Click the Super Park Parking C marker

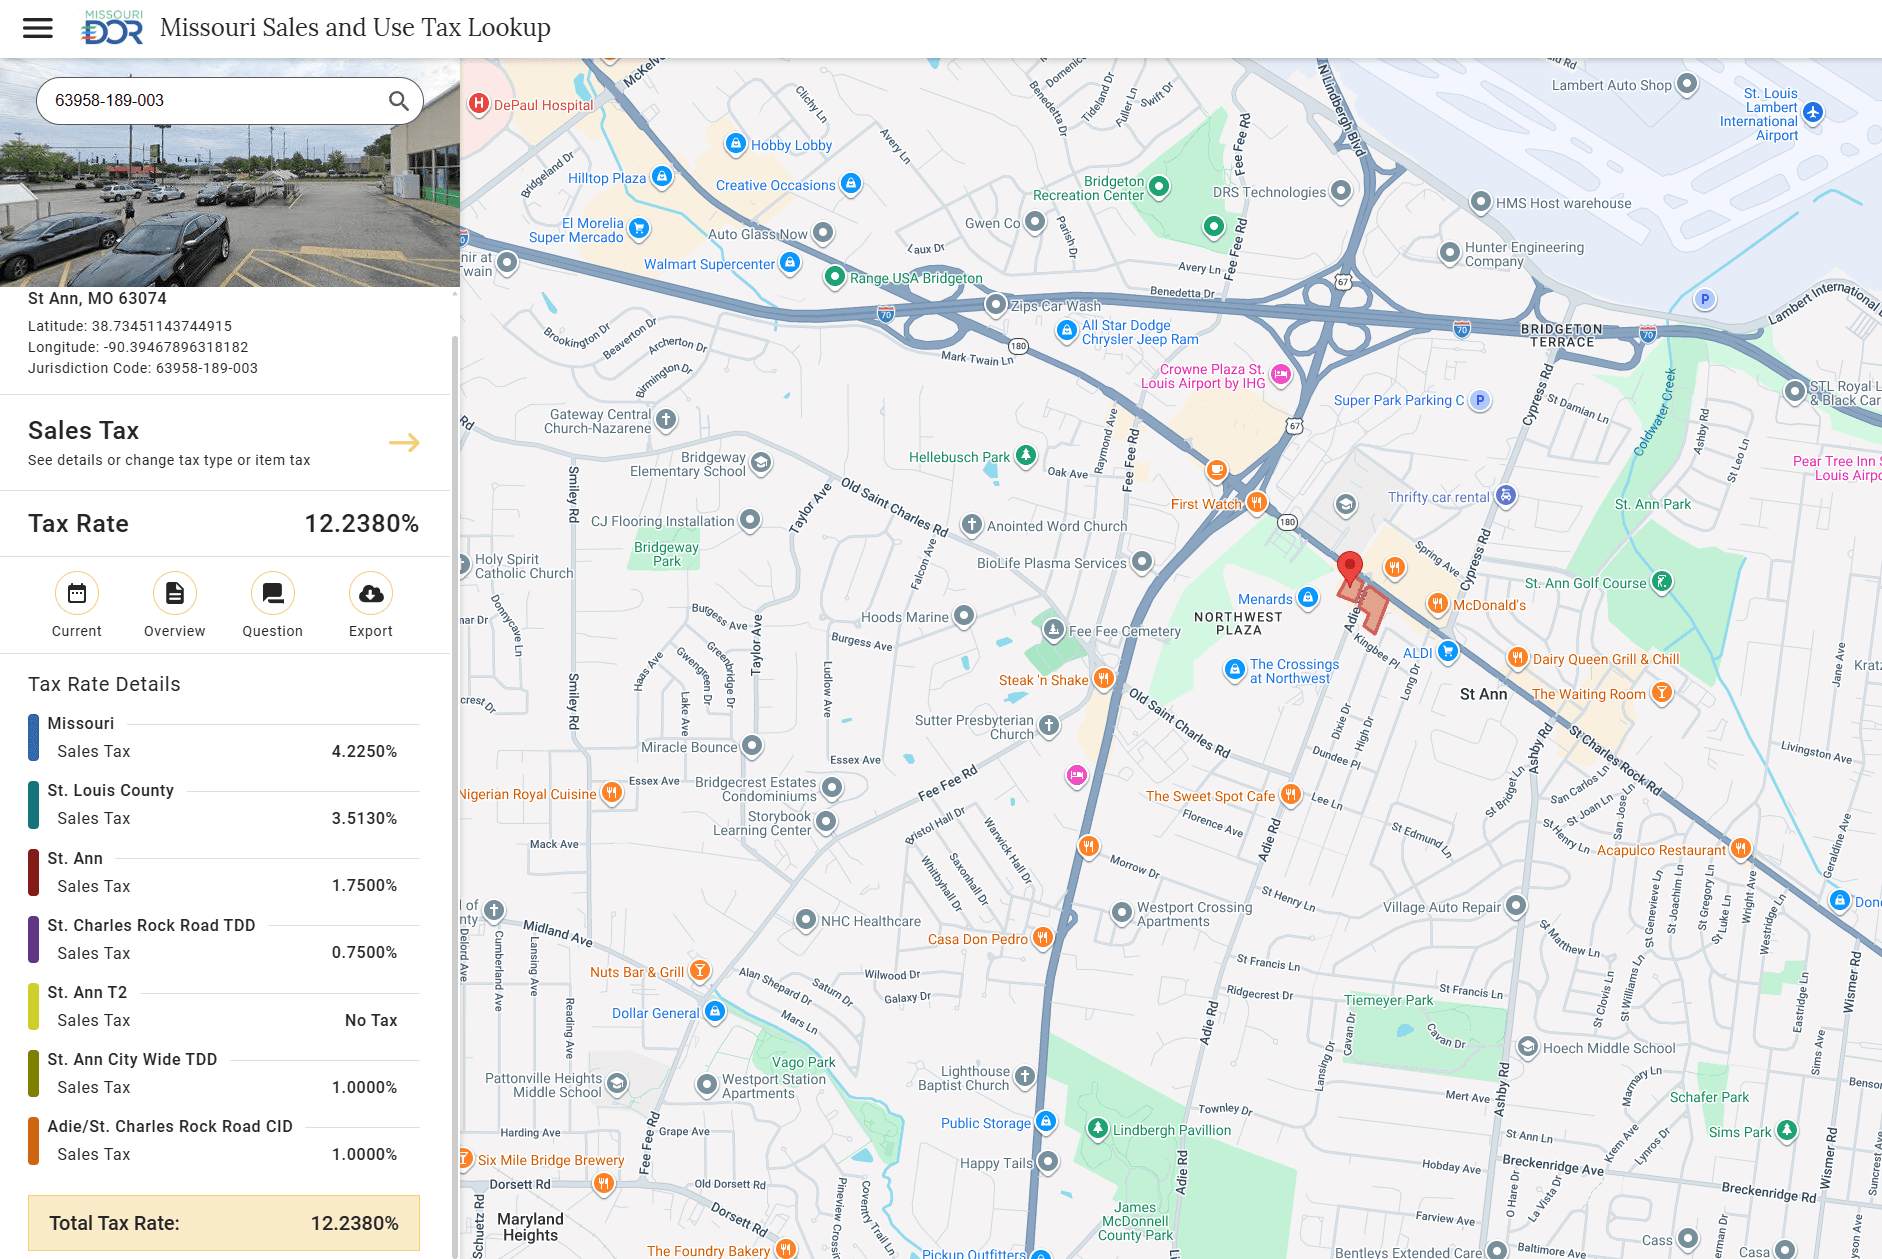tap(1480, 400)
